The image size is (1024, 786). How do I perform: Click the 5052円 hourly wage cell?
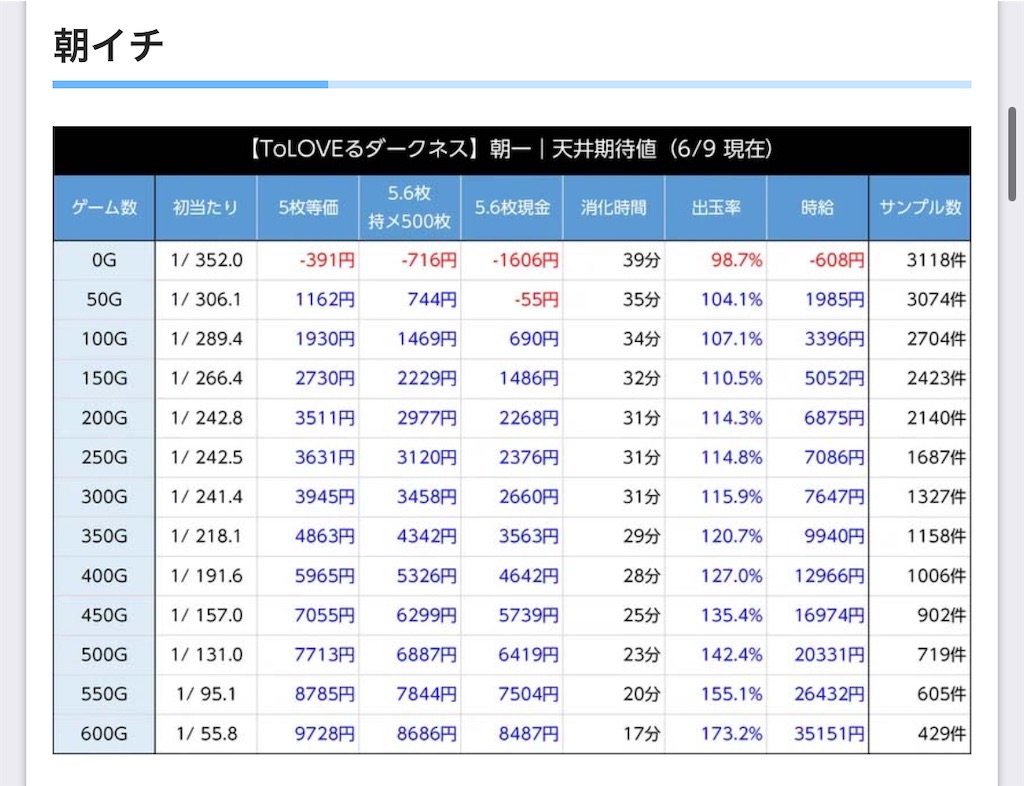(x=817, y=379)
